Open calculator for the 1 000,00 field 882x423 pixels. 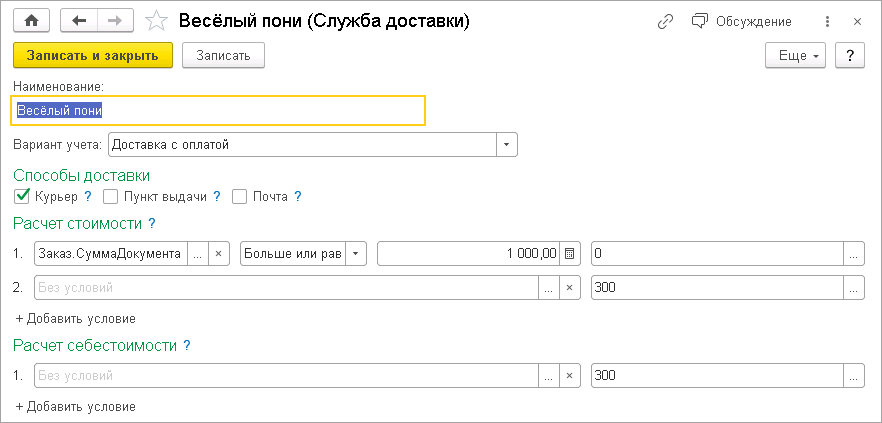pos(569,254)
